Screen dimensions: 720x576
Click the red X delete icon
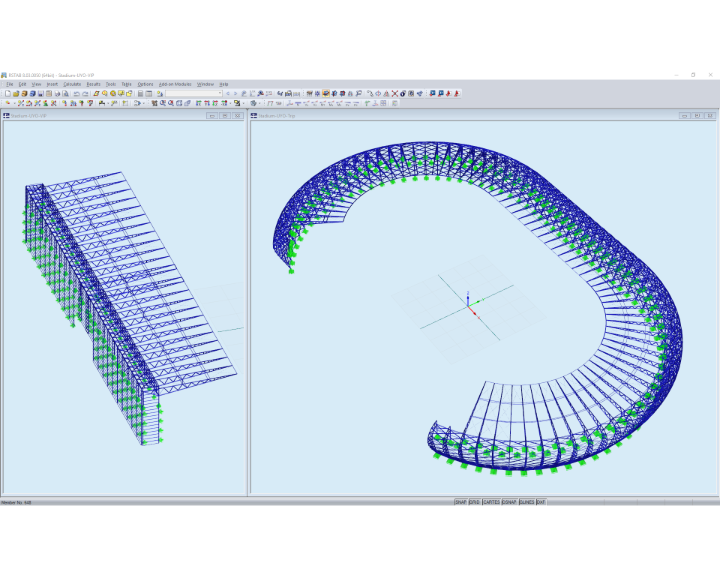tap(395, 93)
